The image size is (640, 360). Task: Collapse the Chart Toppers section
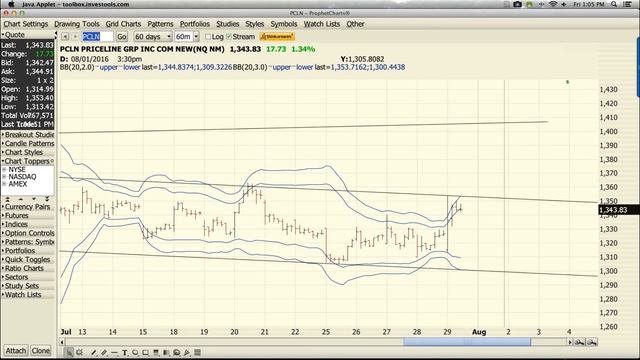pyautogui.click(x=27, y=161)
